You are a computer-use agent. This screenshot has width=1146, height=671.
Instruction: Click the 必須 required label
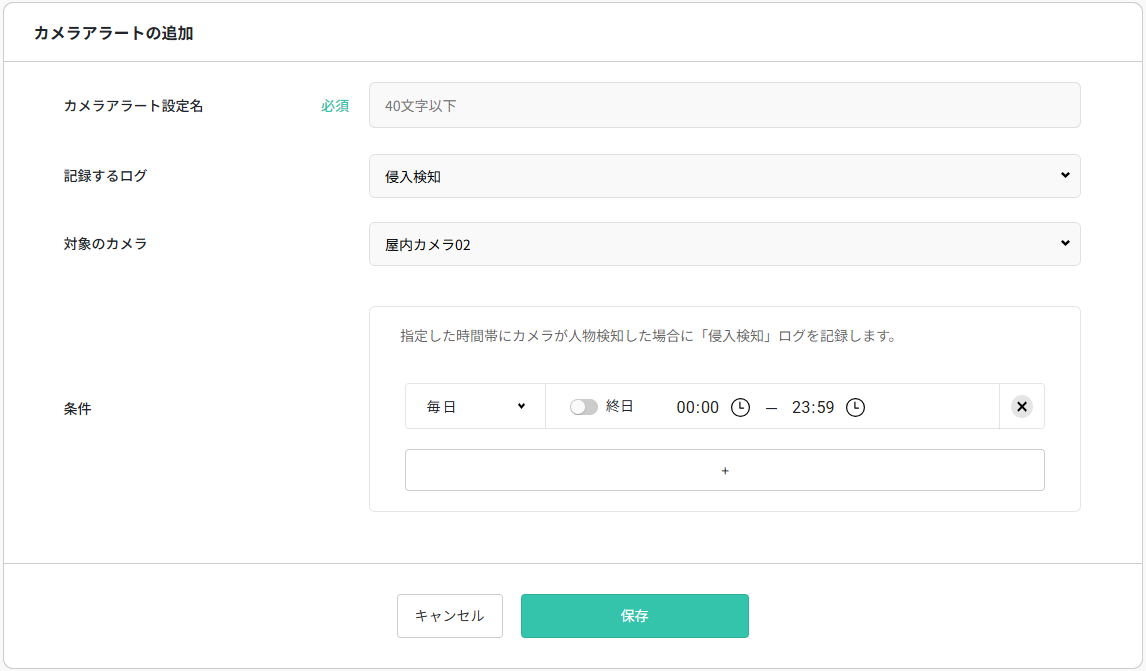point(334,105)
